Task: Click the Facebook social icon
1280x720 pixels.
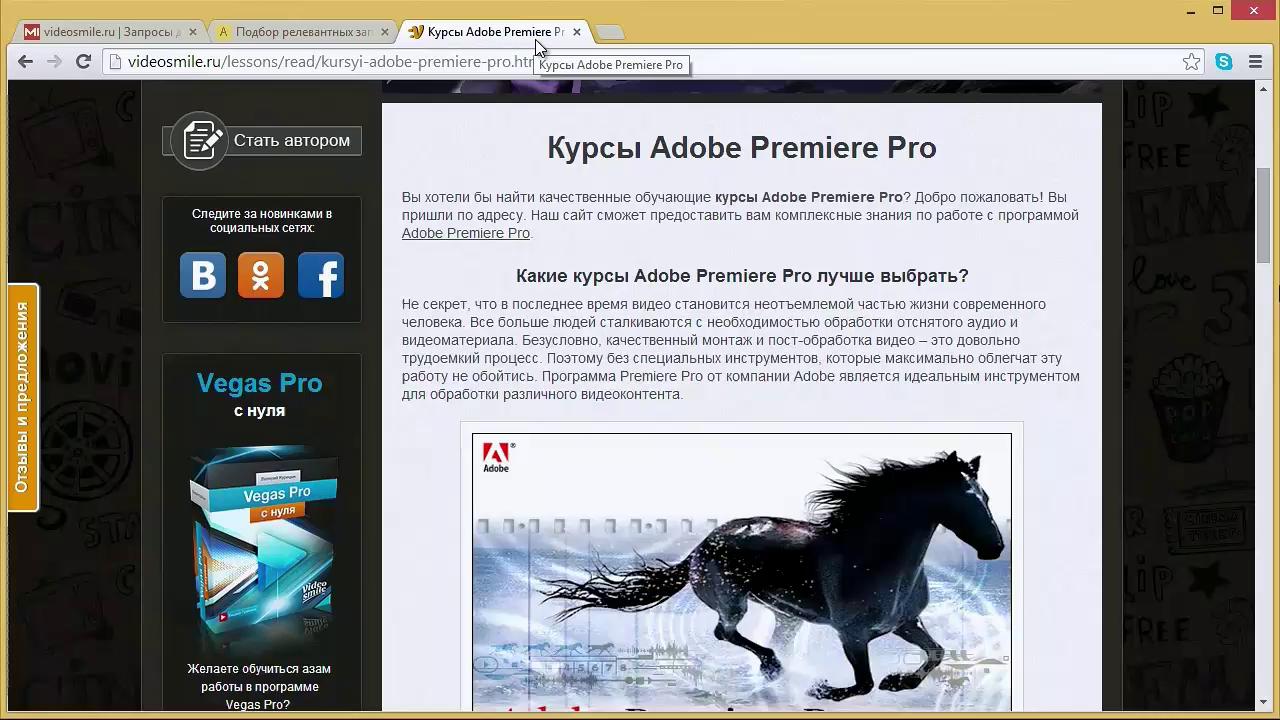Action: [321, 275]
